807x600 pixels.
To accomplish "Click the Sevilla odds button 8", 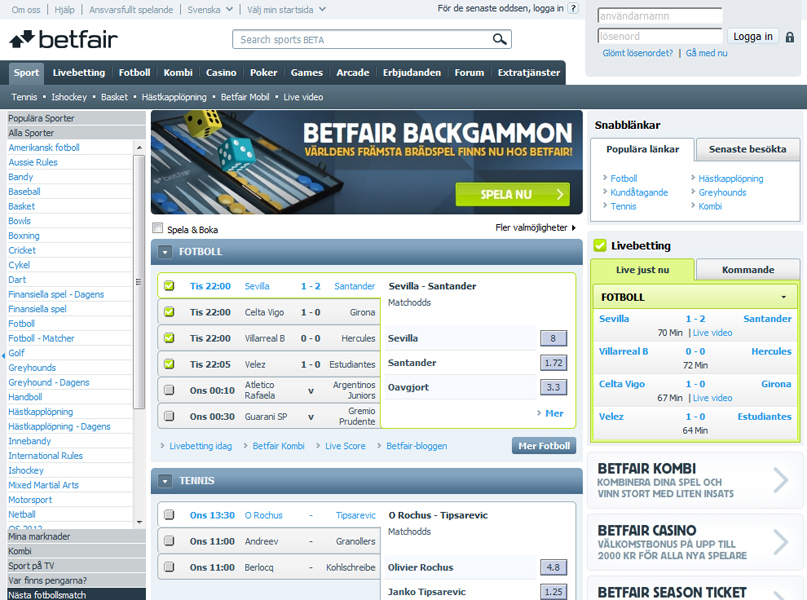I will (x=553, y=338).
